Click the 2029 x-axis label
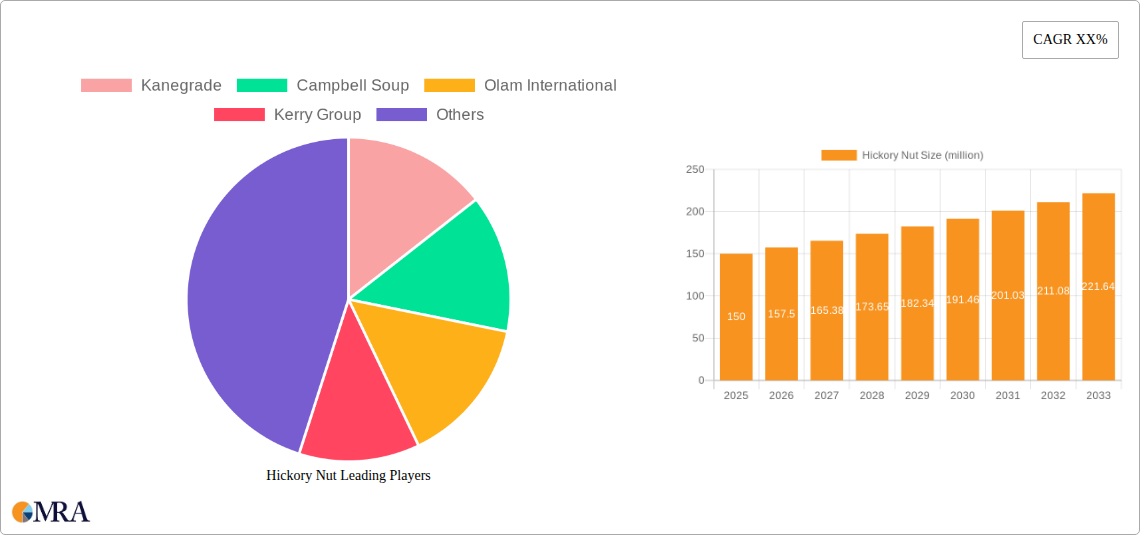 pos(918,396)
